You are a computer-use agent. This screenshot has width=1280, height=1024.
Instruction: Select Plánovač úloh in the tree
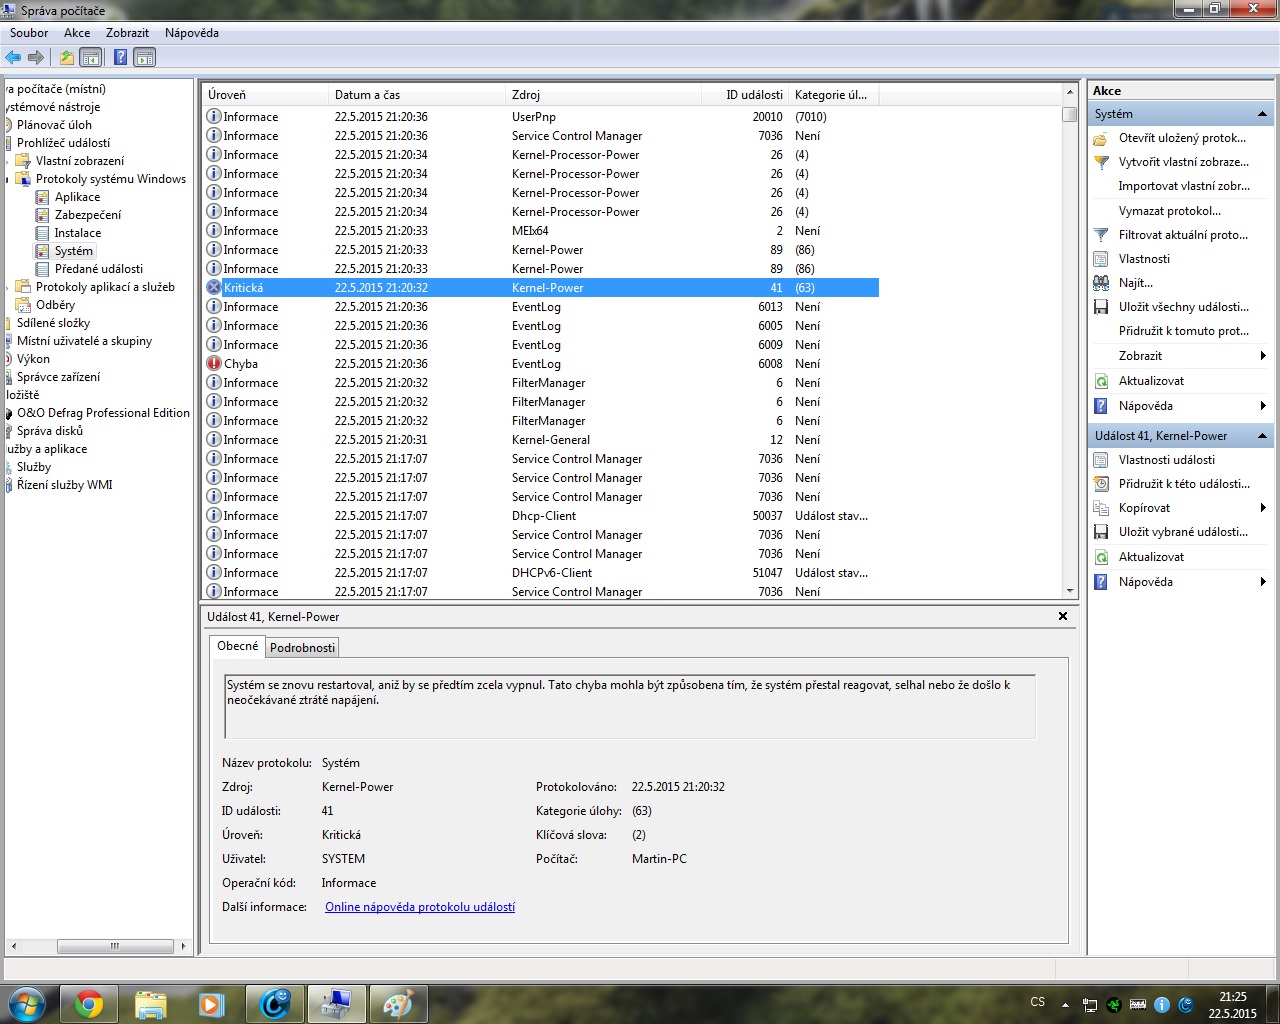point(54,125)
